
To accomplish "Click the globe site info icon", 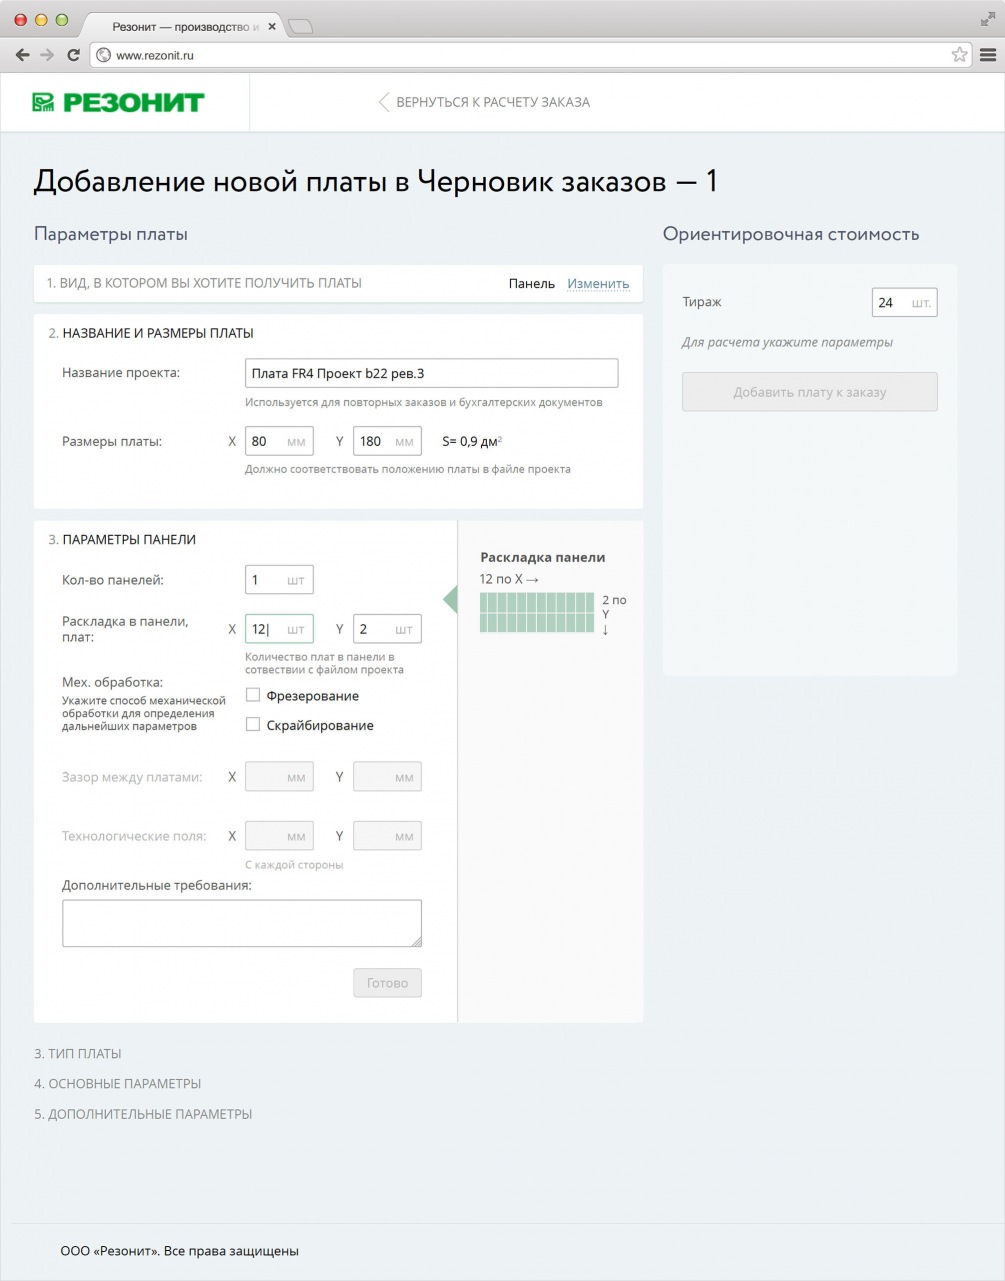I will [103, 55].
